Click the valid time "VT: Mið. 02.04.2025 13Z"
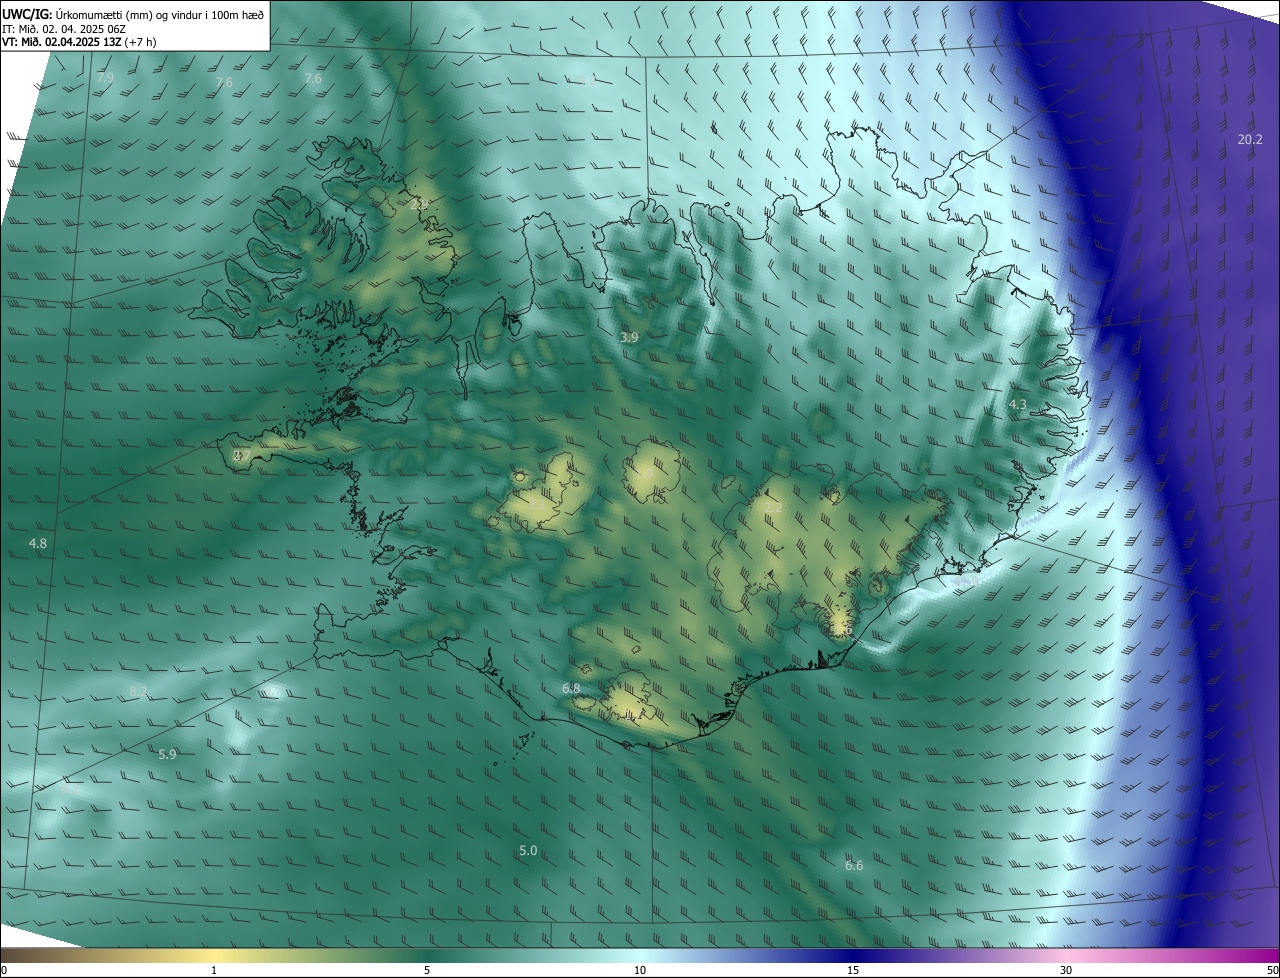Screen dimensions: 1280x978 pyautogui.click(x=64, y=42)
